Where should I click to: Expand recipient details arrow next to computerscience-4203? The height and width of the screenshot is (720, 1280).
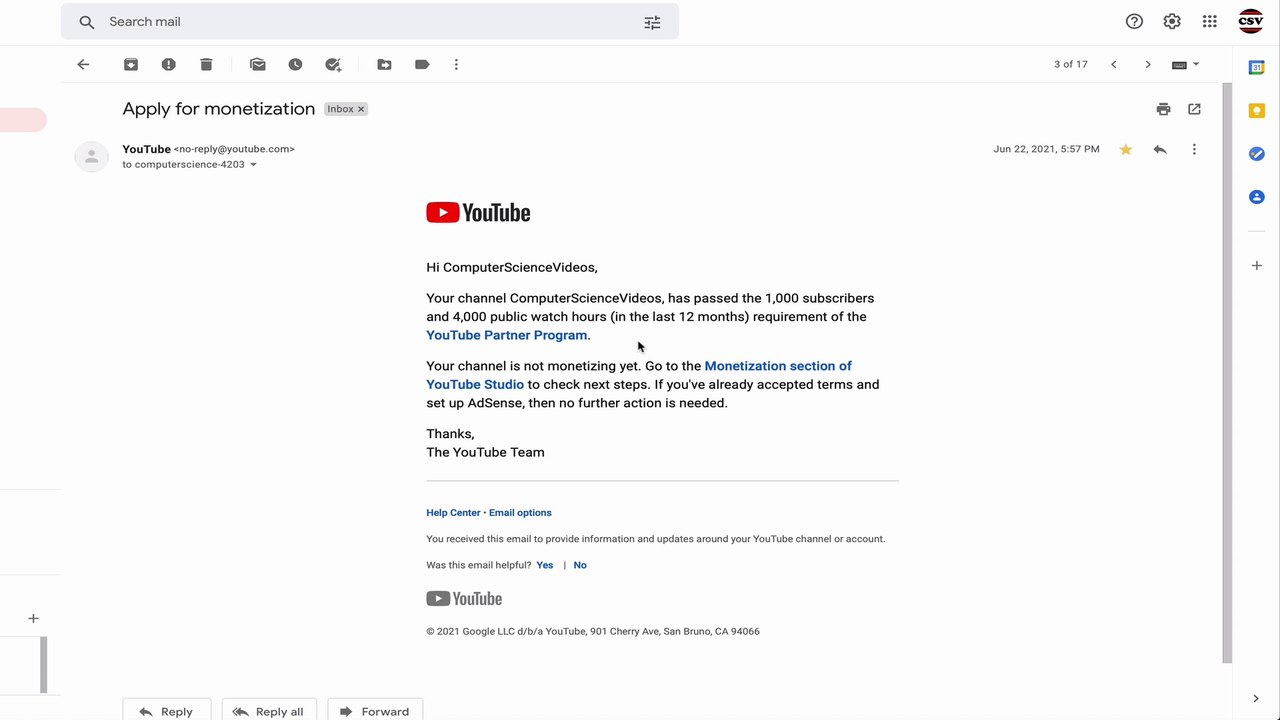click(x=253, y=165)
